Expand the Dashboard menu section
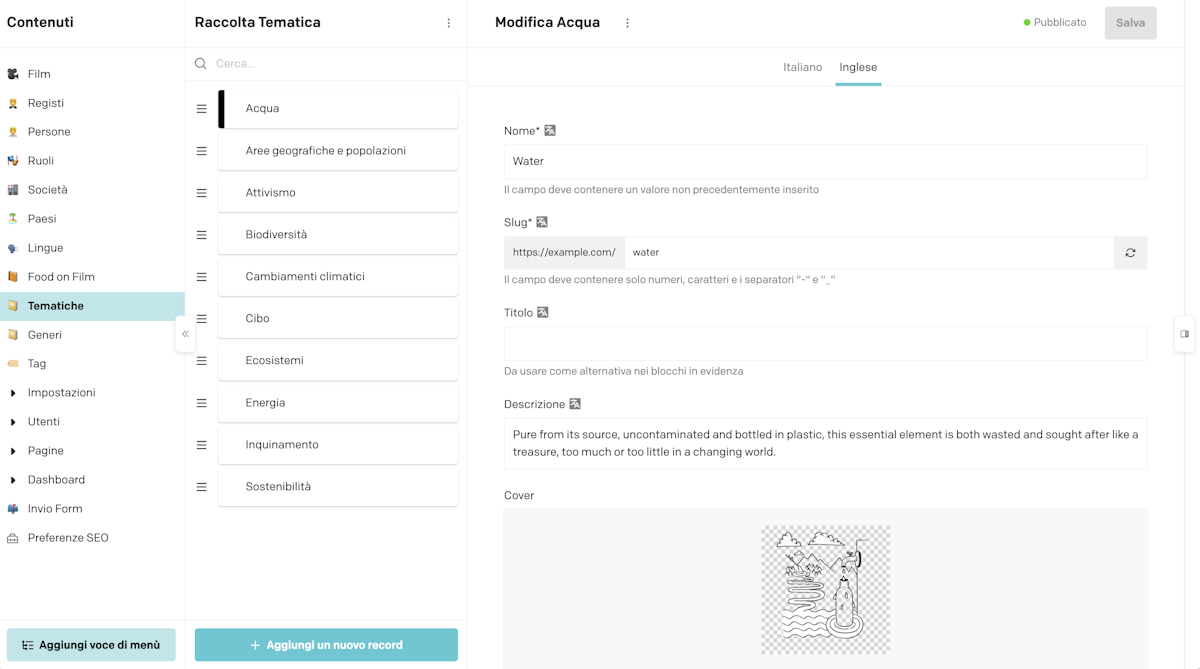The height and width of the screenshot is (669, 1200). [13, 480]
